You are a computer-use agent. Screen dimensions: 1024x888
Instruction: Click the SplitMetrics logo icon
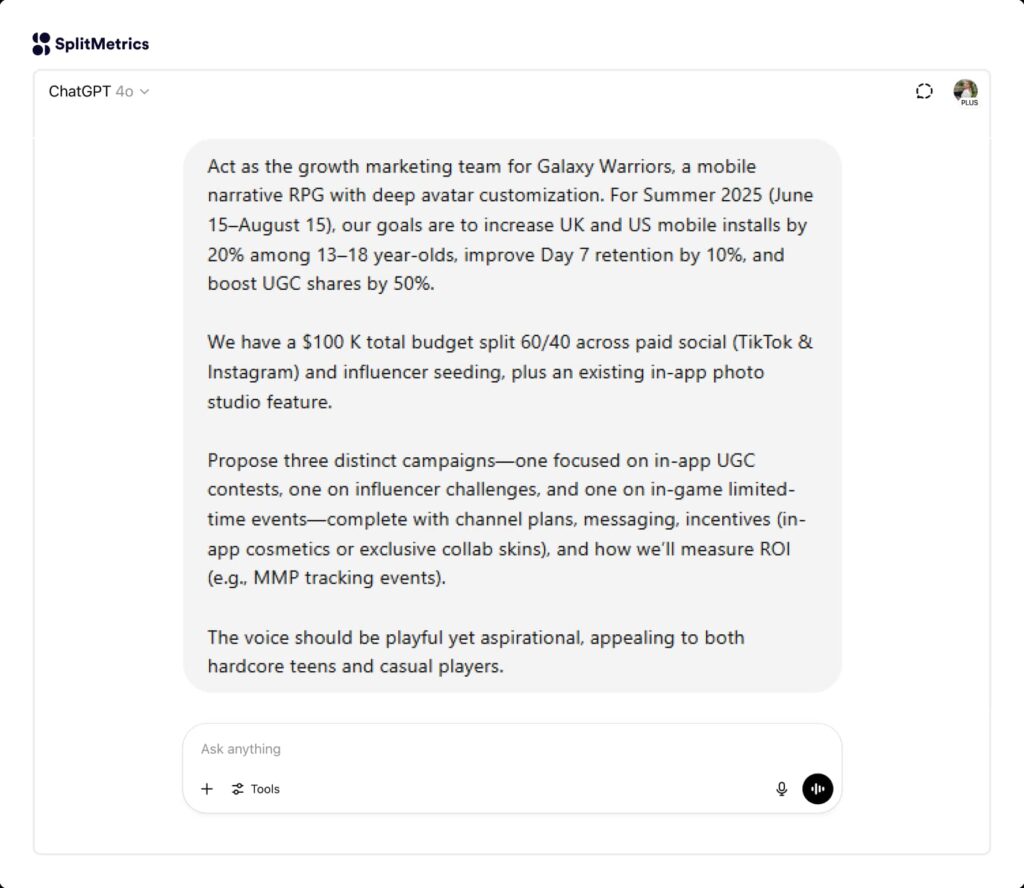39,42
